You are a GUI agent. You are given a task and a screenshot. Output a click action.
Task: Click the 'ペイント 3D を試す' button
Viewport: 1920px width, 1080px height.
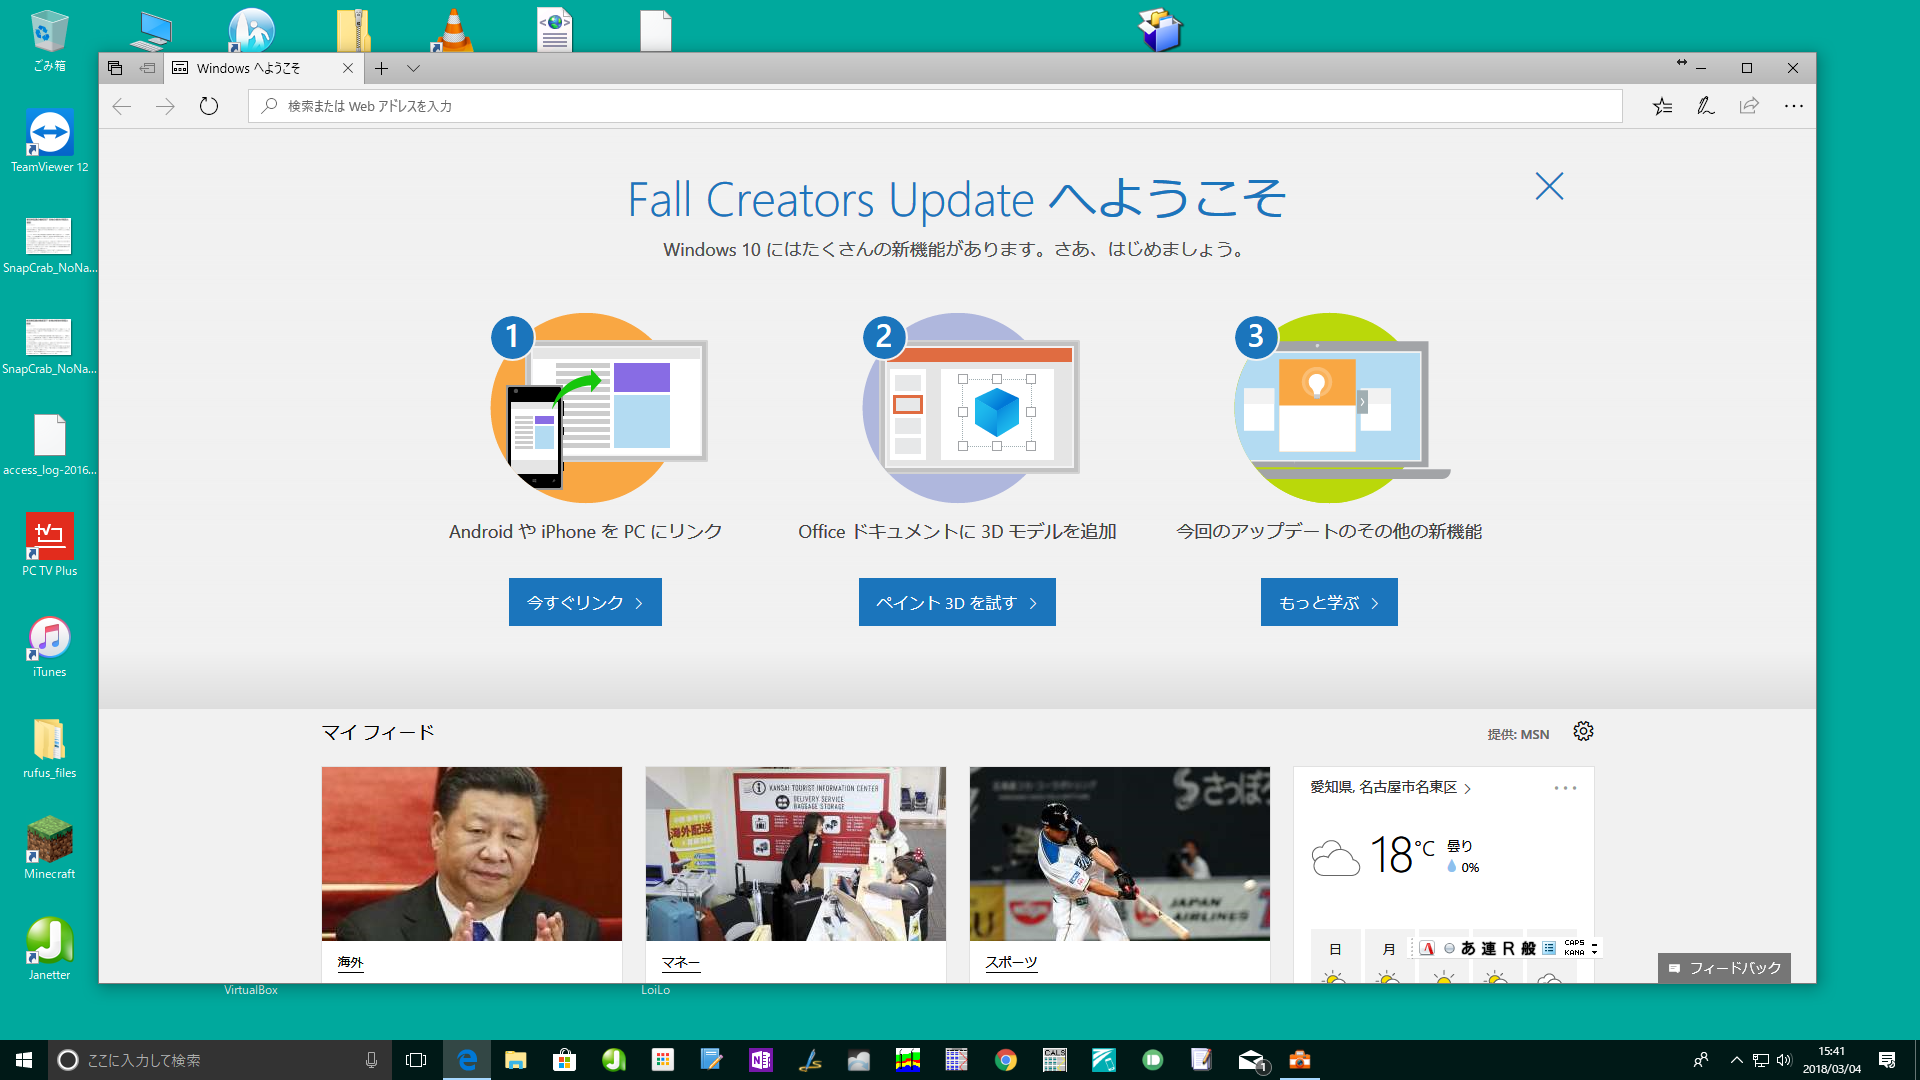pos(957,602)
